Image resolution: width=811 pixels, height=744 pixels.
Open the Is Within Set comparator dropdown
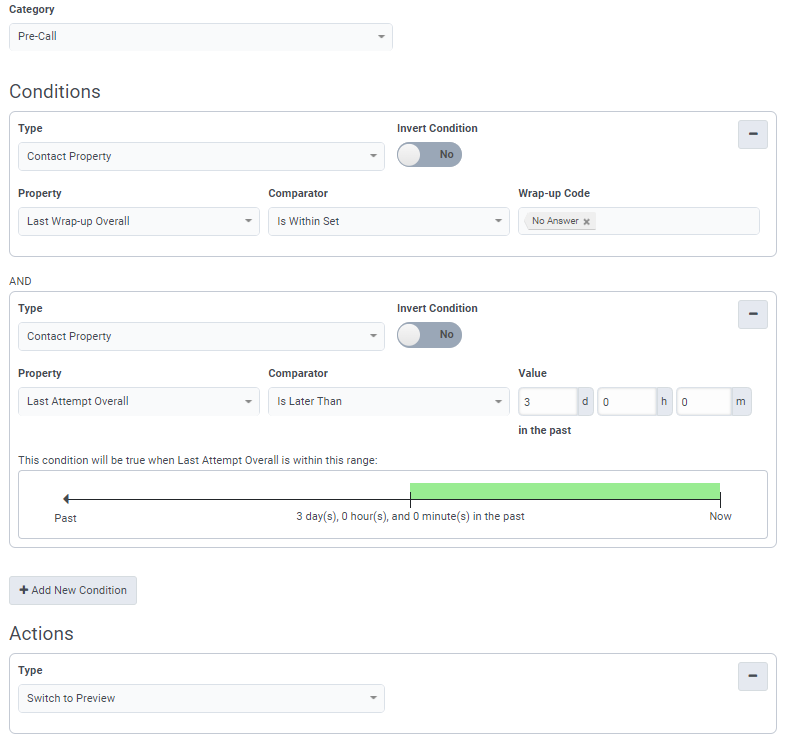point(389,221)
